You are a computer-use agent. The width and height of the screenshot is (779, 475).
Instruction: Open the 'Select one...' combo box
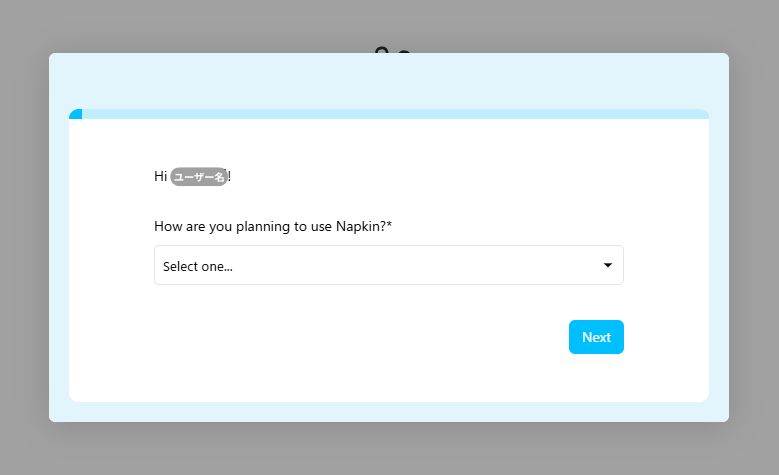pyautogui.click(x=389, y=265)
